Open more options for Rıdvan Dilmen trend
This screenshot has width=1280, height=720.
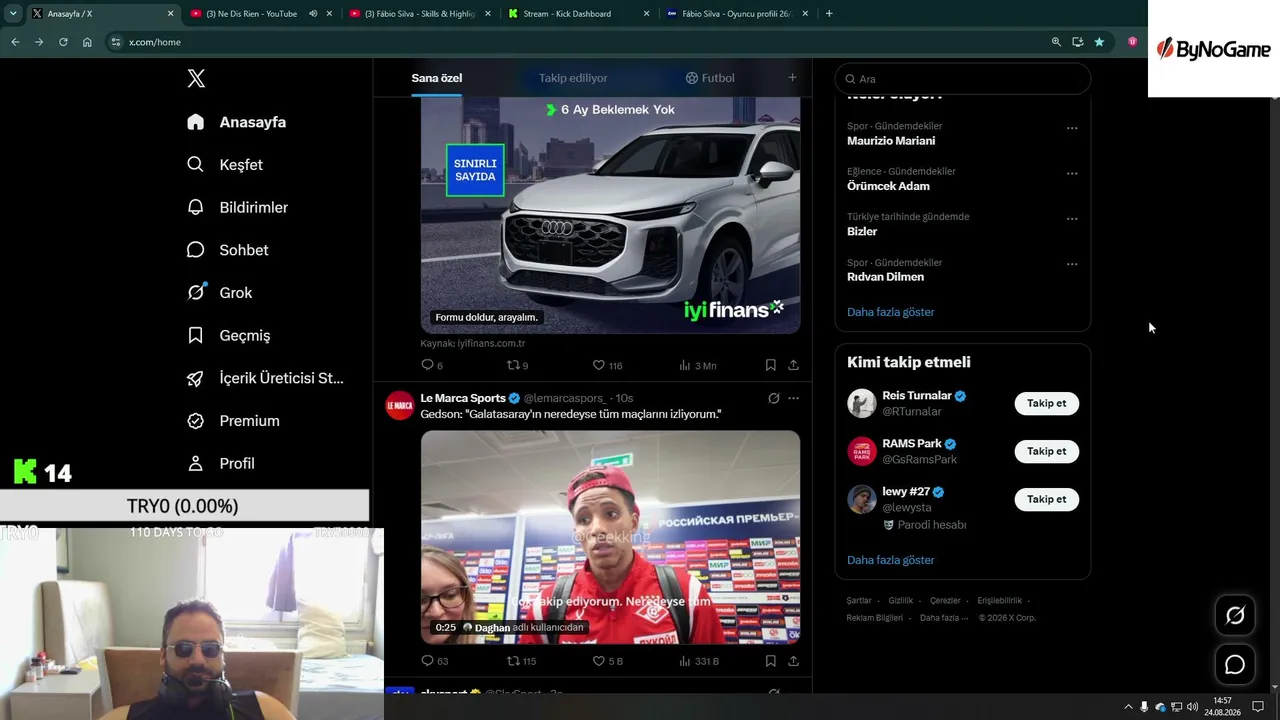pyautogui.click(x=1072, y=264)
